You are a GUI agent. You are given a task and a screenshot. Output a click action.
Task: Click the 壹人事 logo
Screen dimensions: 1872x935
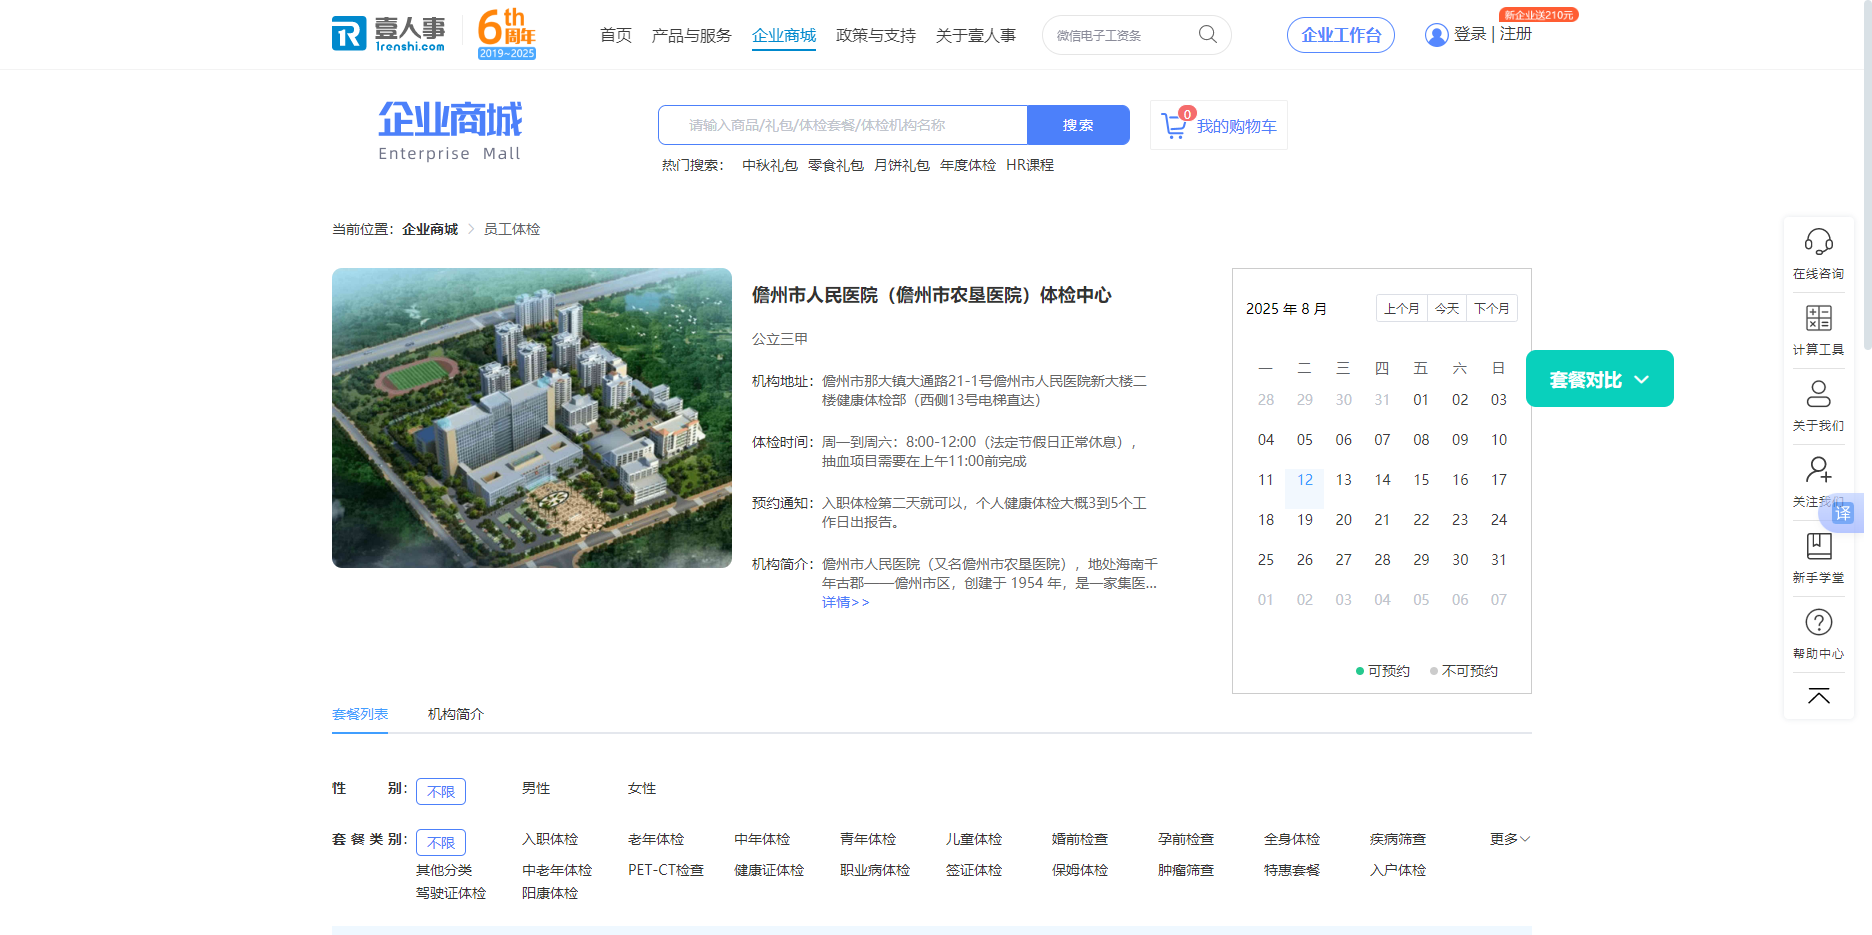pos(389,34)
